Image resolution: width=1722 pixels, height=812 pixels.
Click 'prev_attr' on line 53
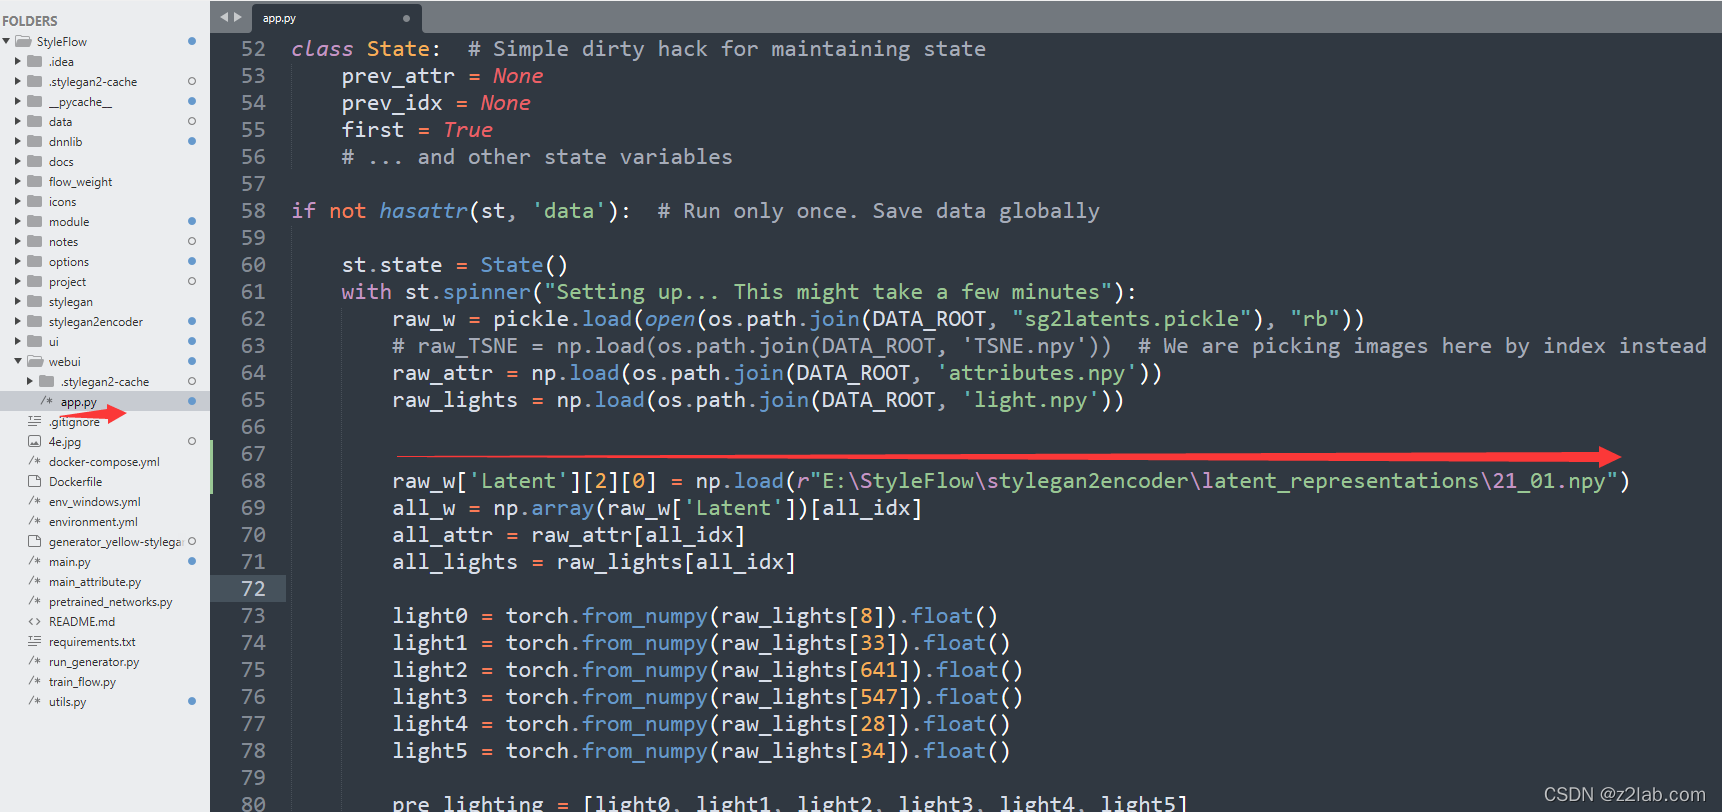398,76
